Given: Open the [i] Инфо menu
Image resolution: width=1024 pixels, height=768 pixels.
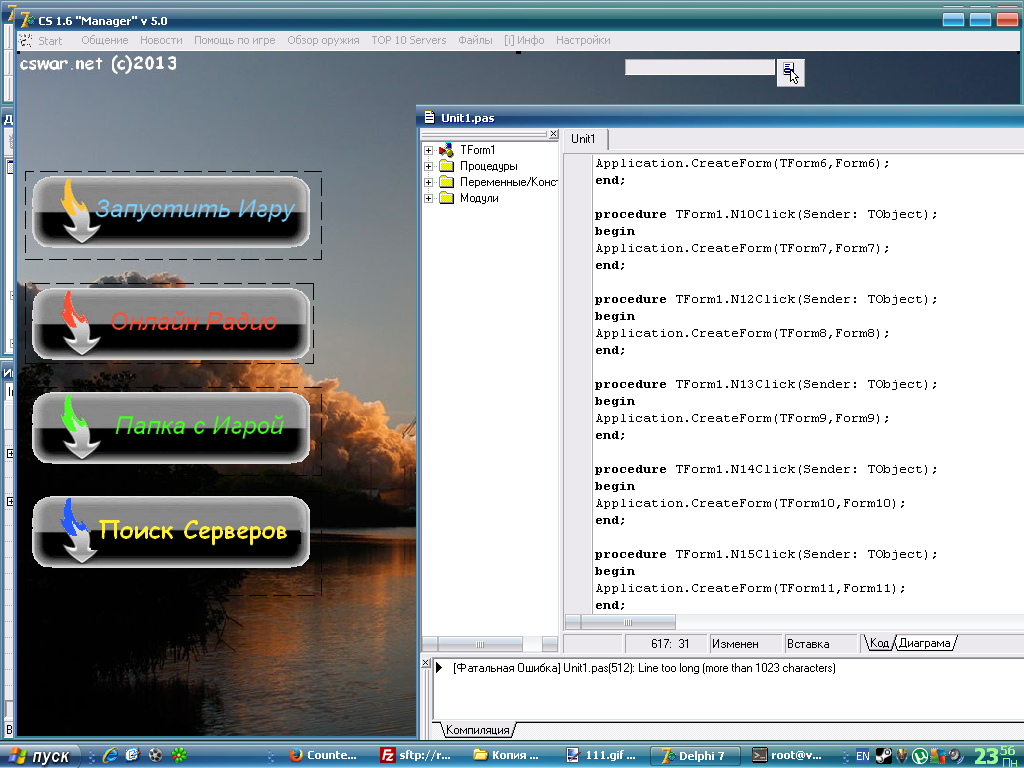Looking at the screenshot, I should click(524, 40).
